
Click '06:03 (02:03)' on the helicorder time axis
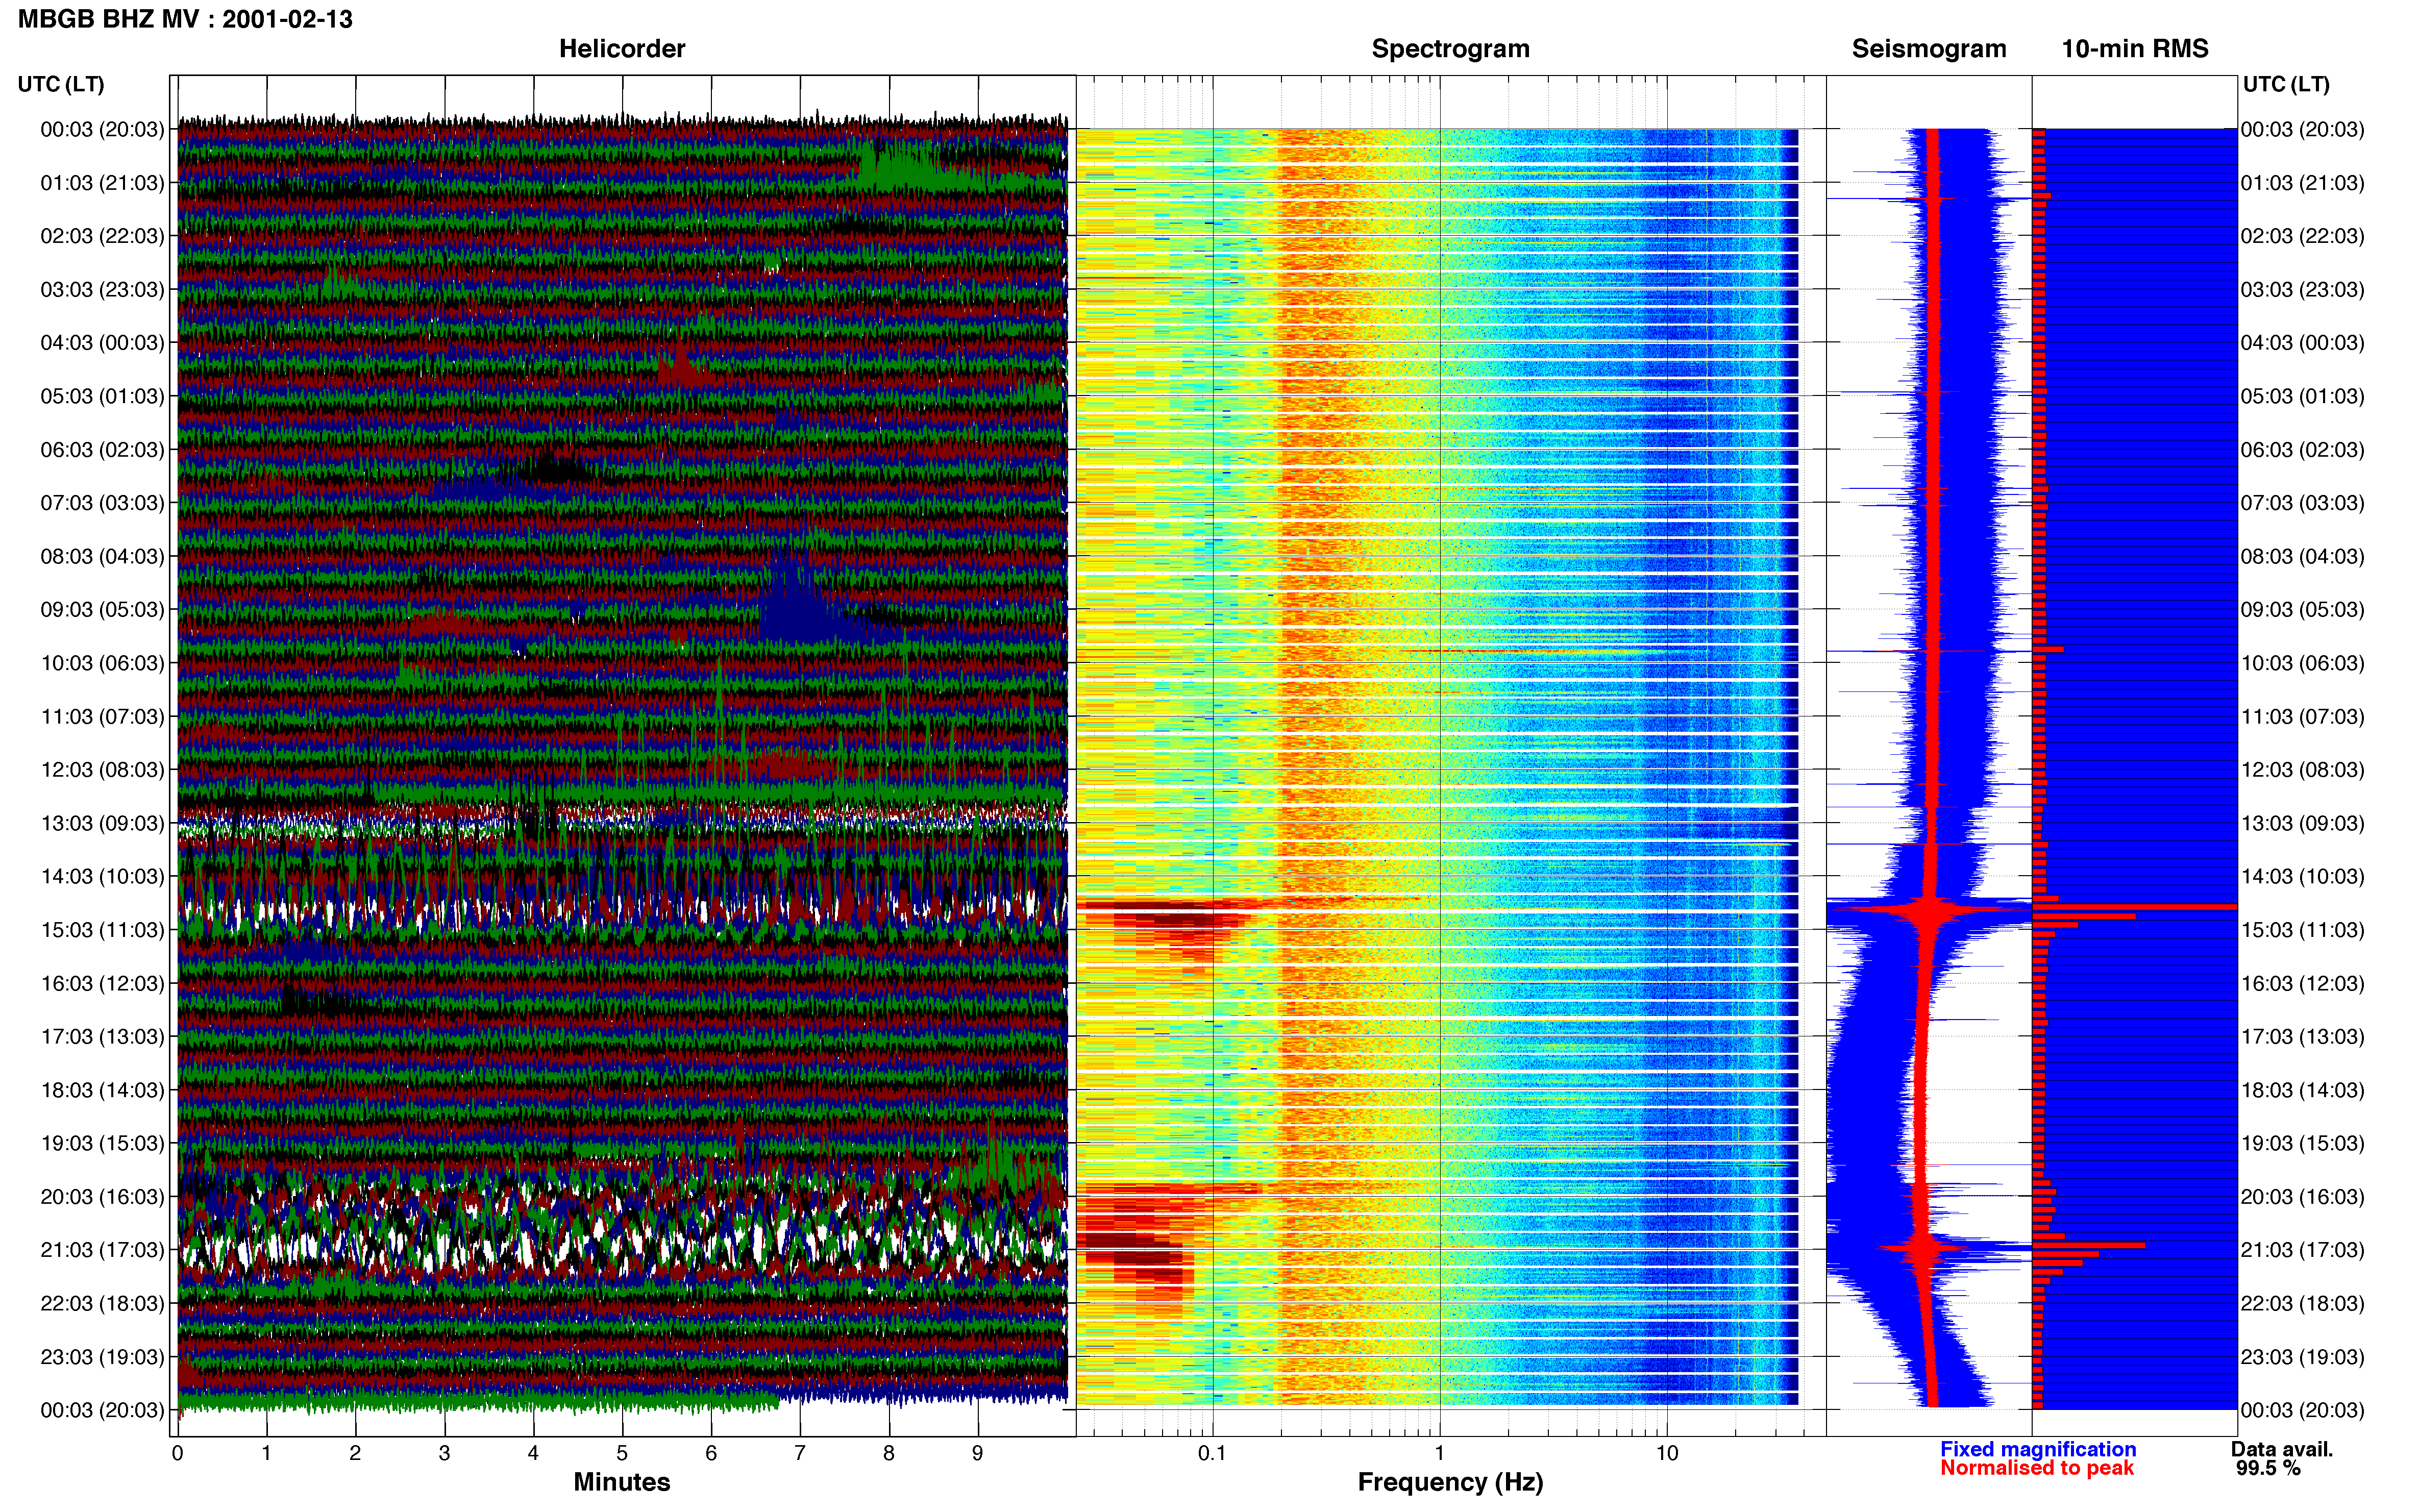[x=102, y=450]
